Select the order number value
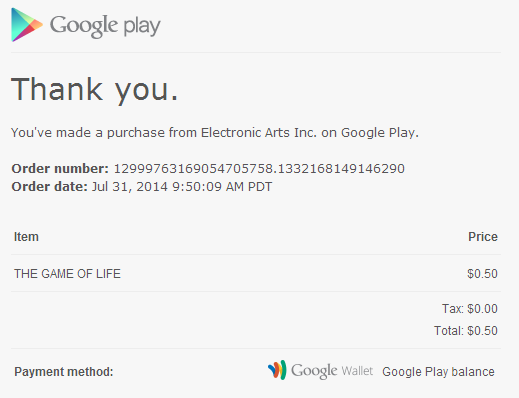 point(259,169)
